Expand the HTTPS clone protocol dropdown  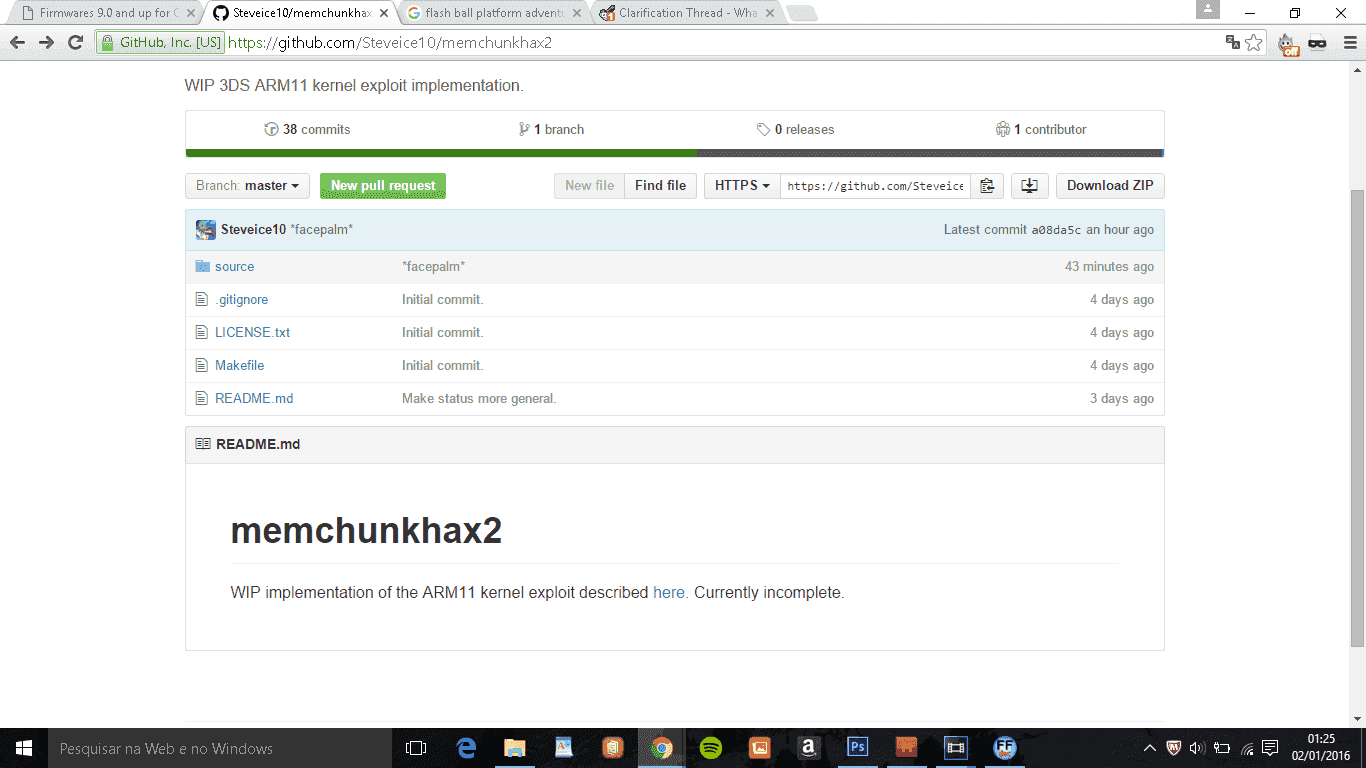[x=742, y=186]
